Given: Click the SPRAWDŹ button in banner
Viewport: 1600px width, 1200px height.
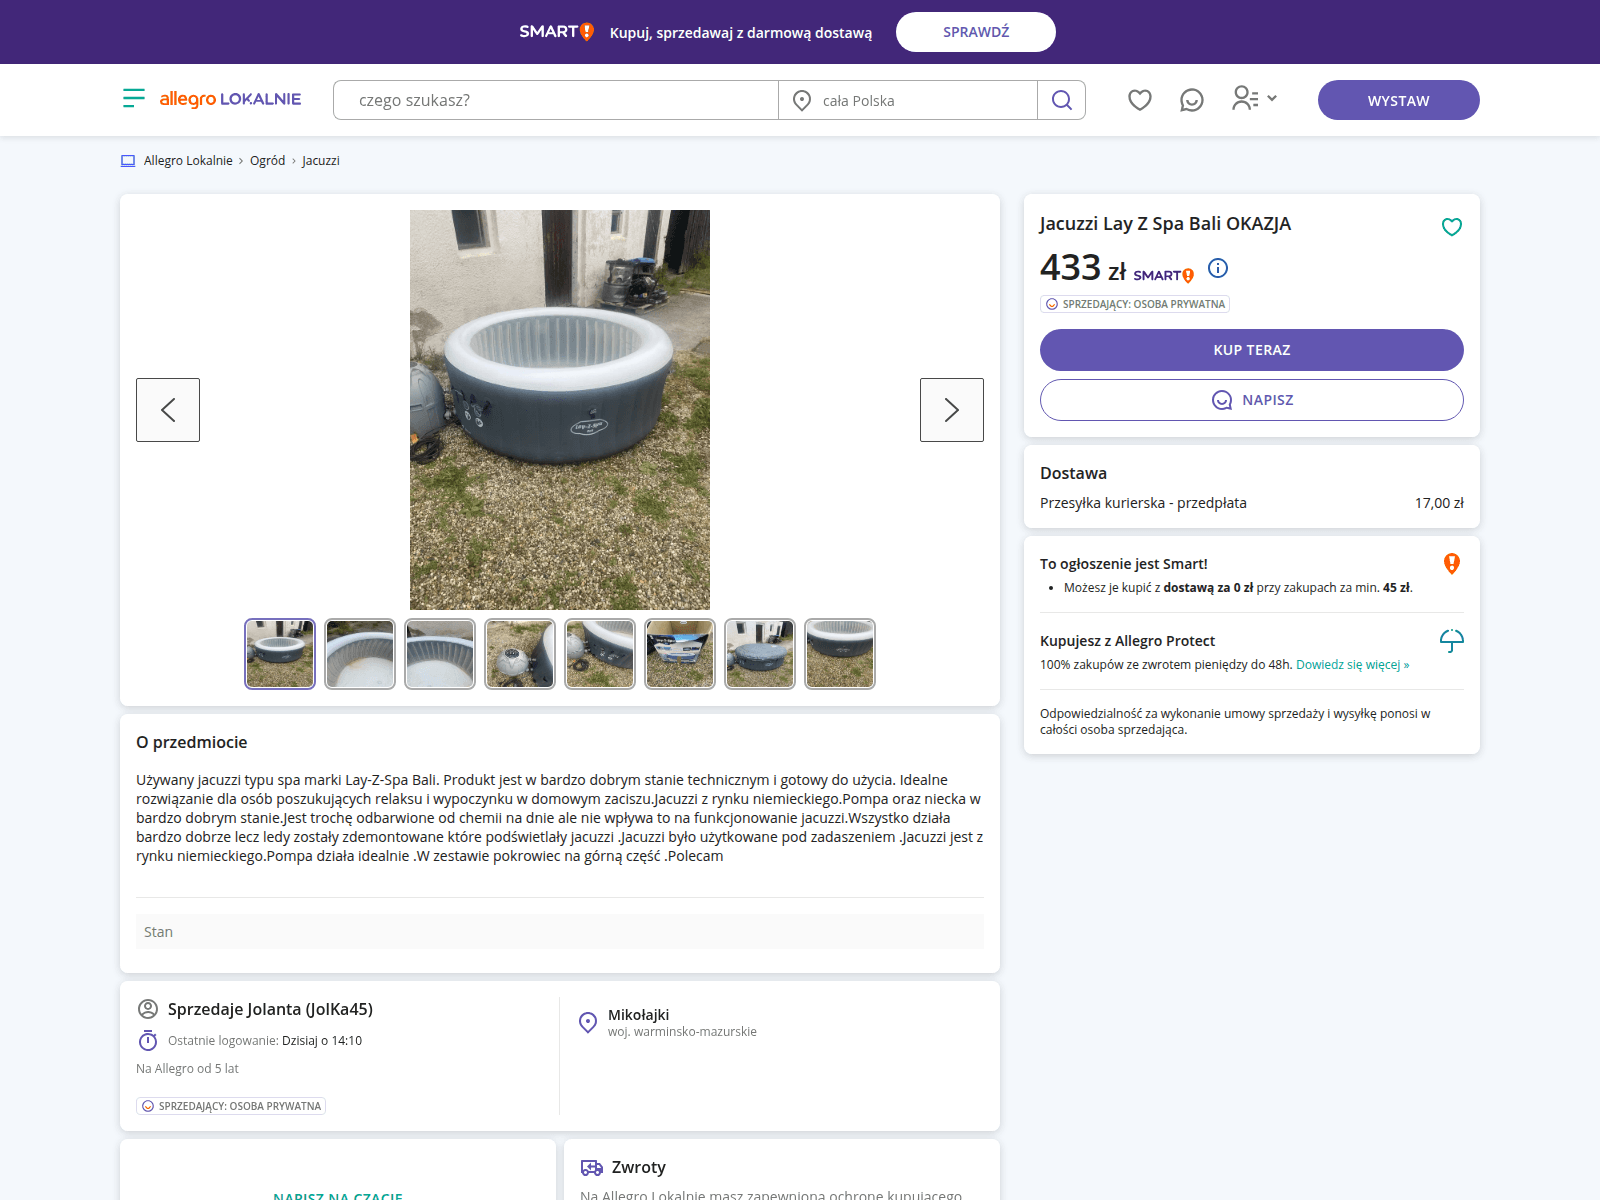Looking at the screenshot, I should (x=976, y=32).
